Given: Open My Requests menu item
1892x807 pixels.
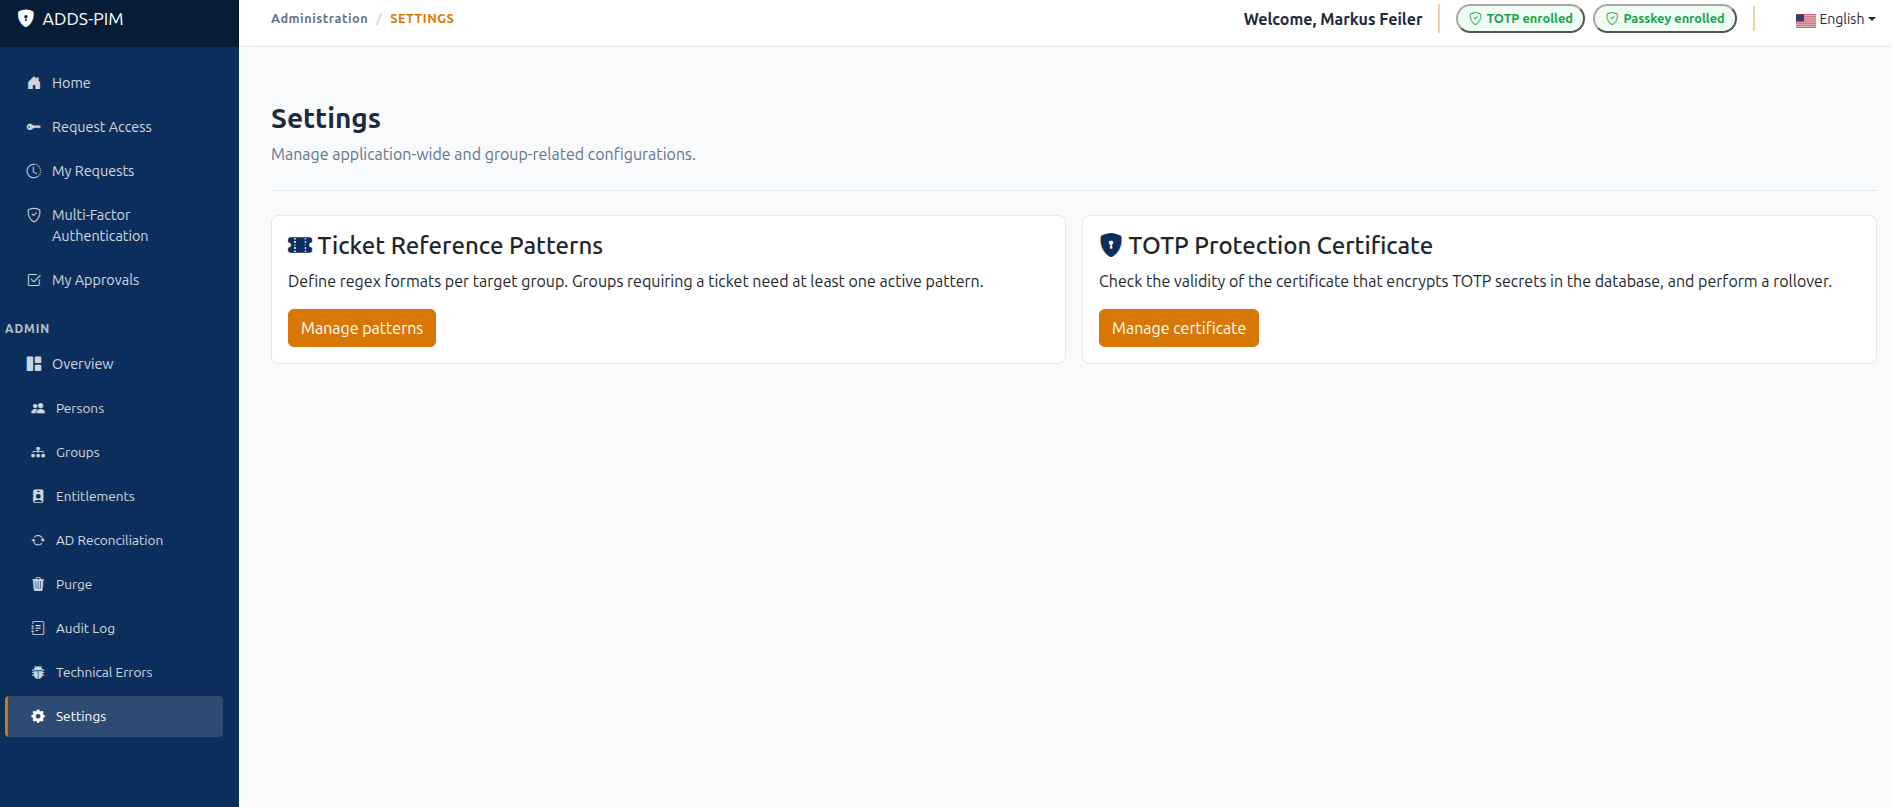Looking at the screenshot, I should tap(114, 171).
